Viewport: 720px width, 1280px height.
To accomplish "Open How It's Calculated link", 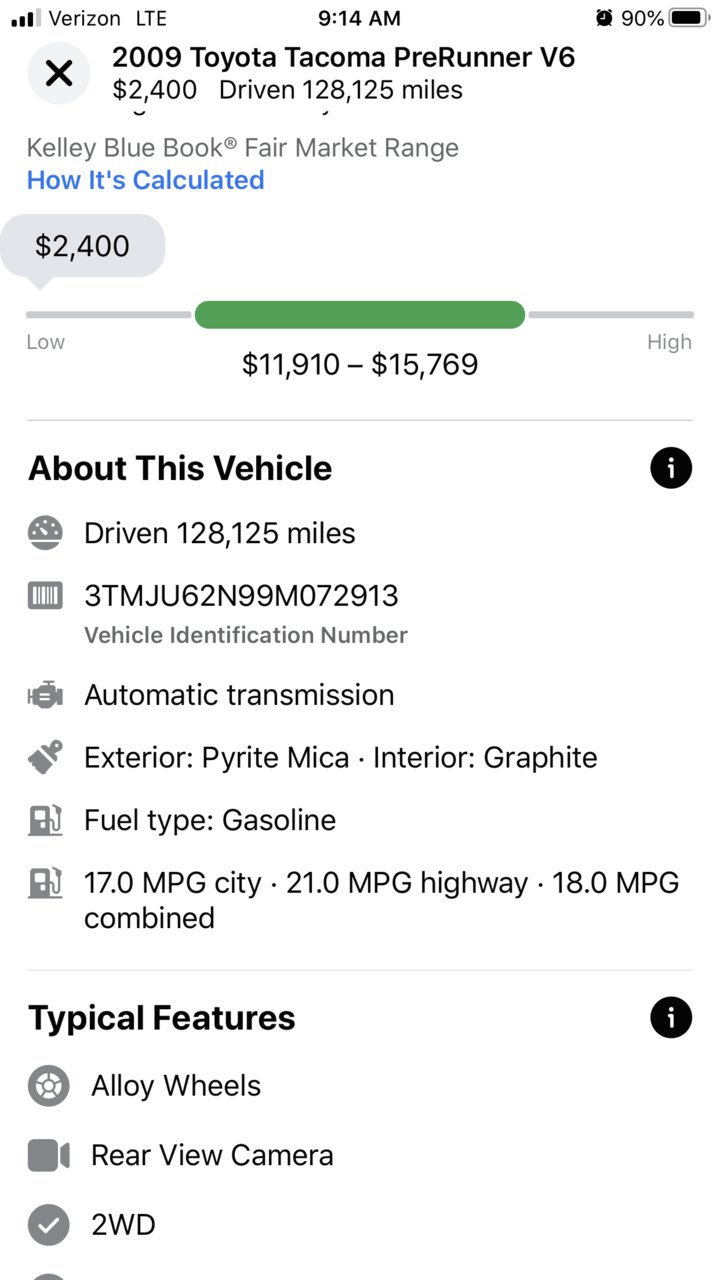I will point(146,180).
